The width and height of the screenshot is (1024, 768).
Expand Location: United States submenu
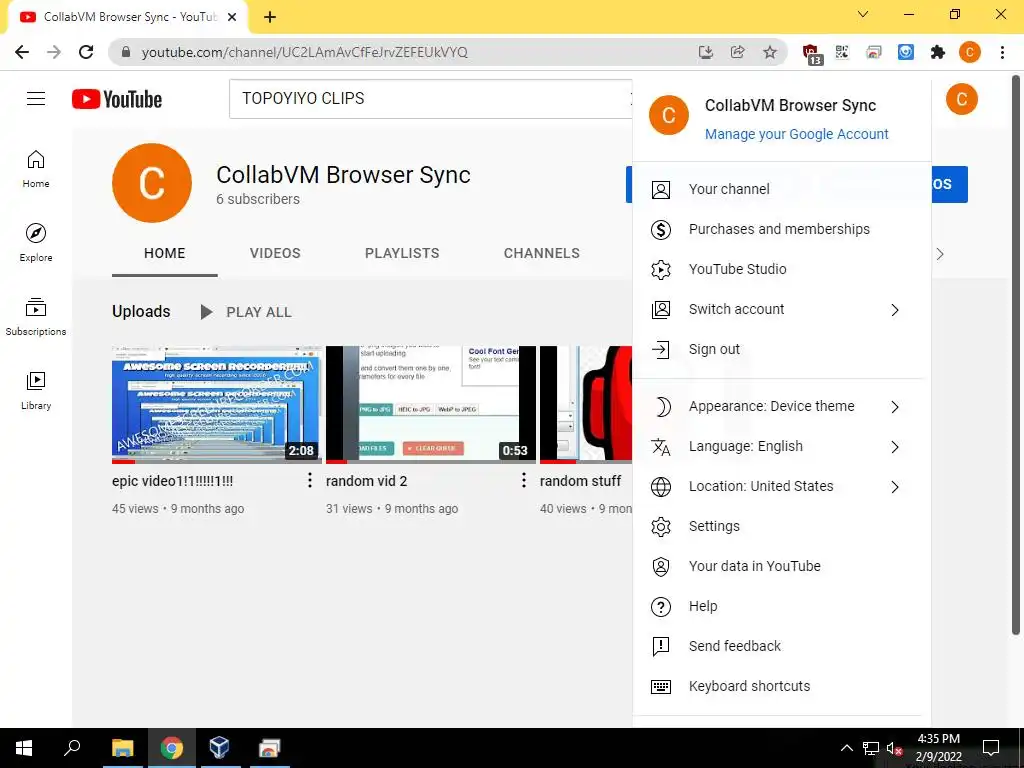click(x=777, y=487)
